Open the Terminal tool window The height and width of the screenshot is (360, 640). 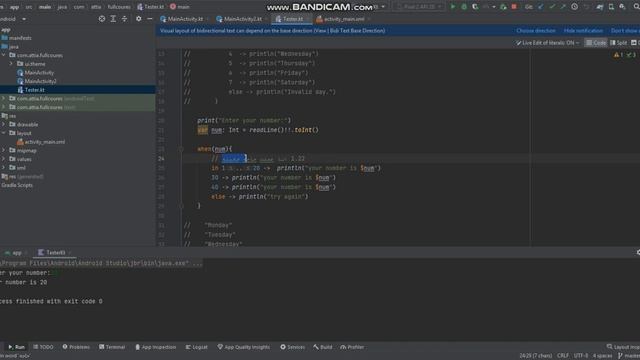tap(111, 347)
